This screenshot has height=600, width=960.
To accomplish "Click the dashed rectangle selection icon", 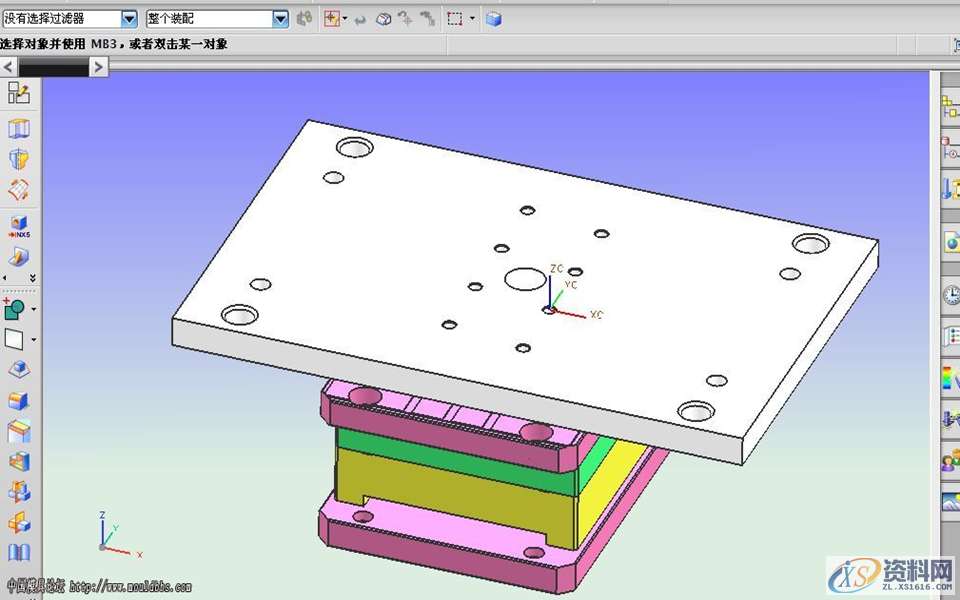I will (x=455, y=19).
